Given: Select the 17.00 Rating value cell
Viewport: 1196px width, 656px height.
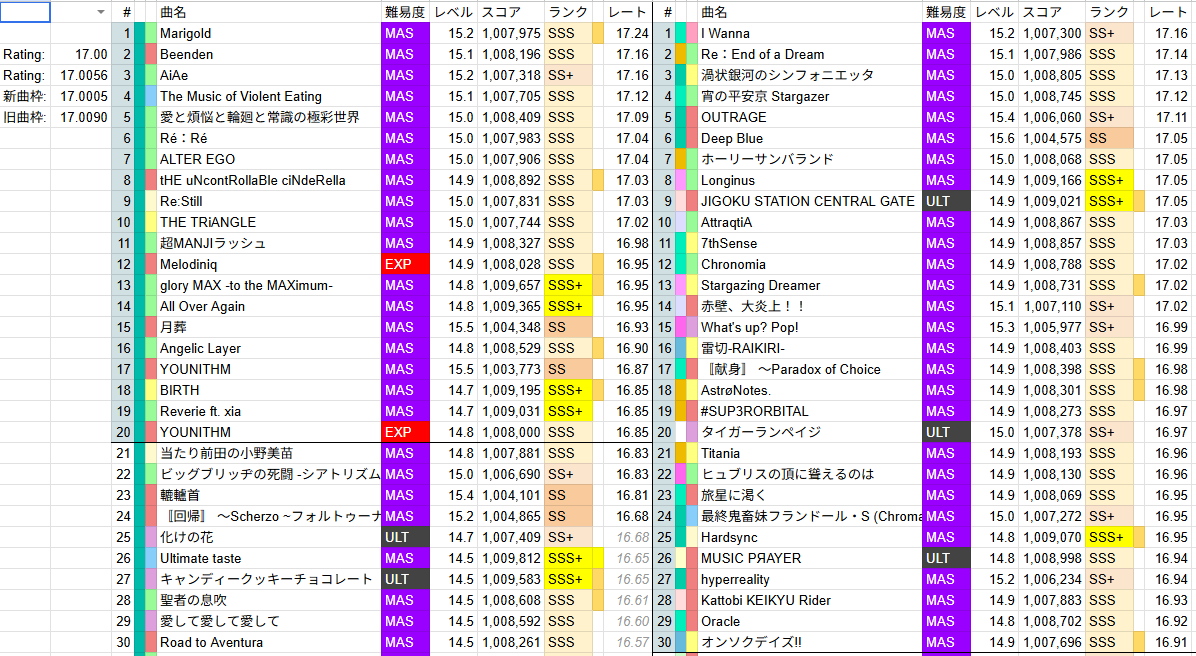Looking at the screenshot, I should tap(81, 54).
